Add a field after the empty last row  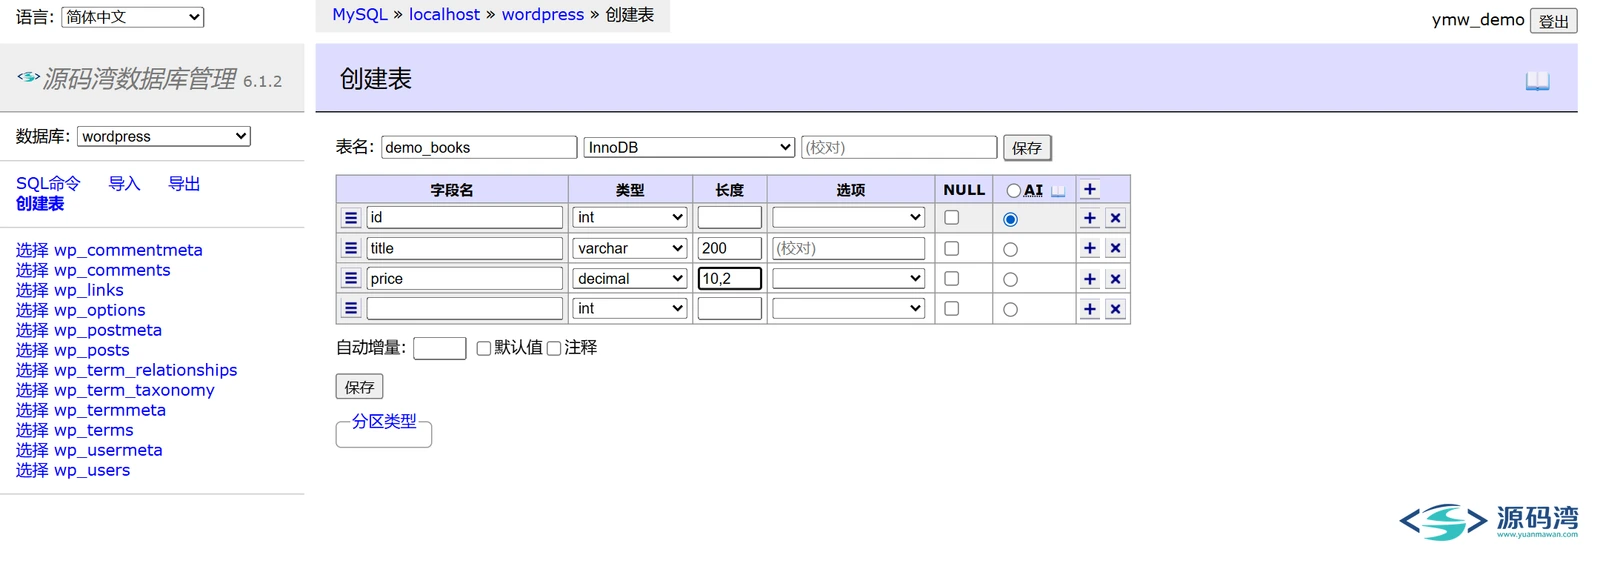click(1090, 309)
